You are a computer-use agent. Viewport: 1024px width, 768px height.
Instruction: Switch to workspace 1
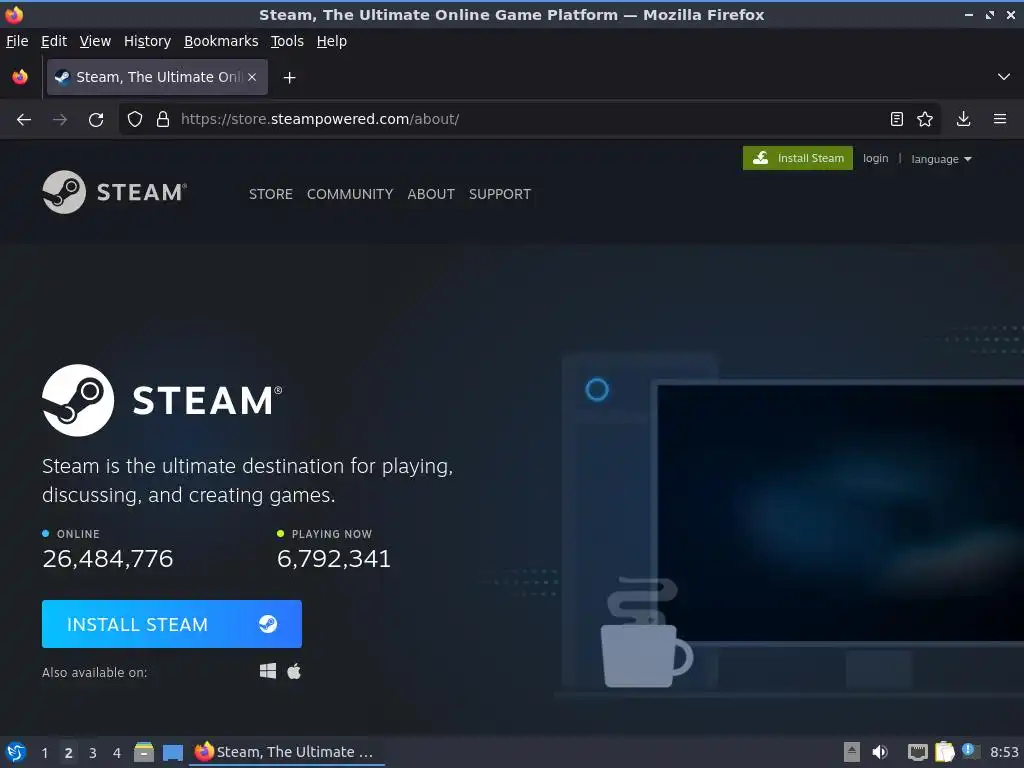pos(44,752)
